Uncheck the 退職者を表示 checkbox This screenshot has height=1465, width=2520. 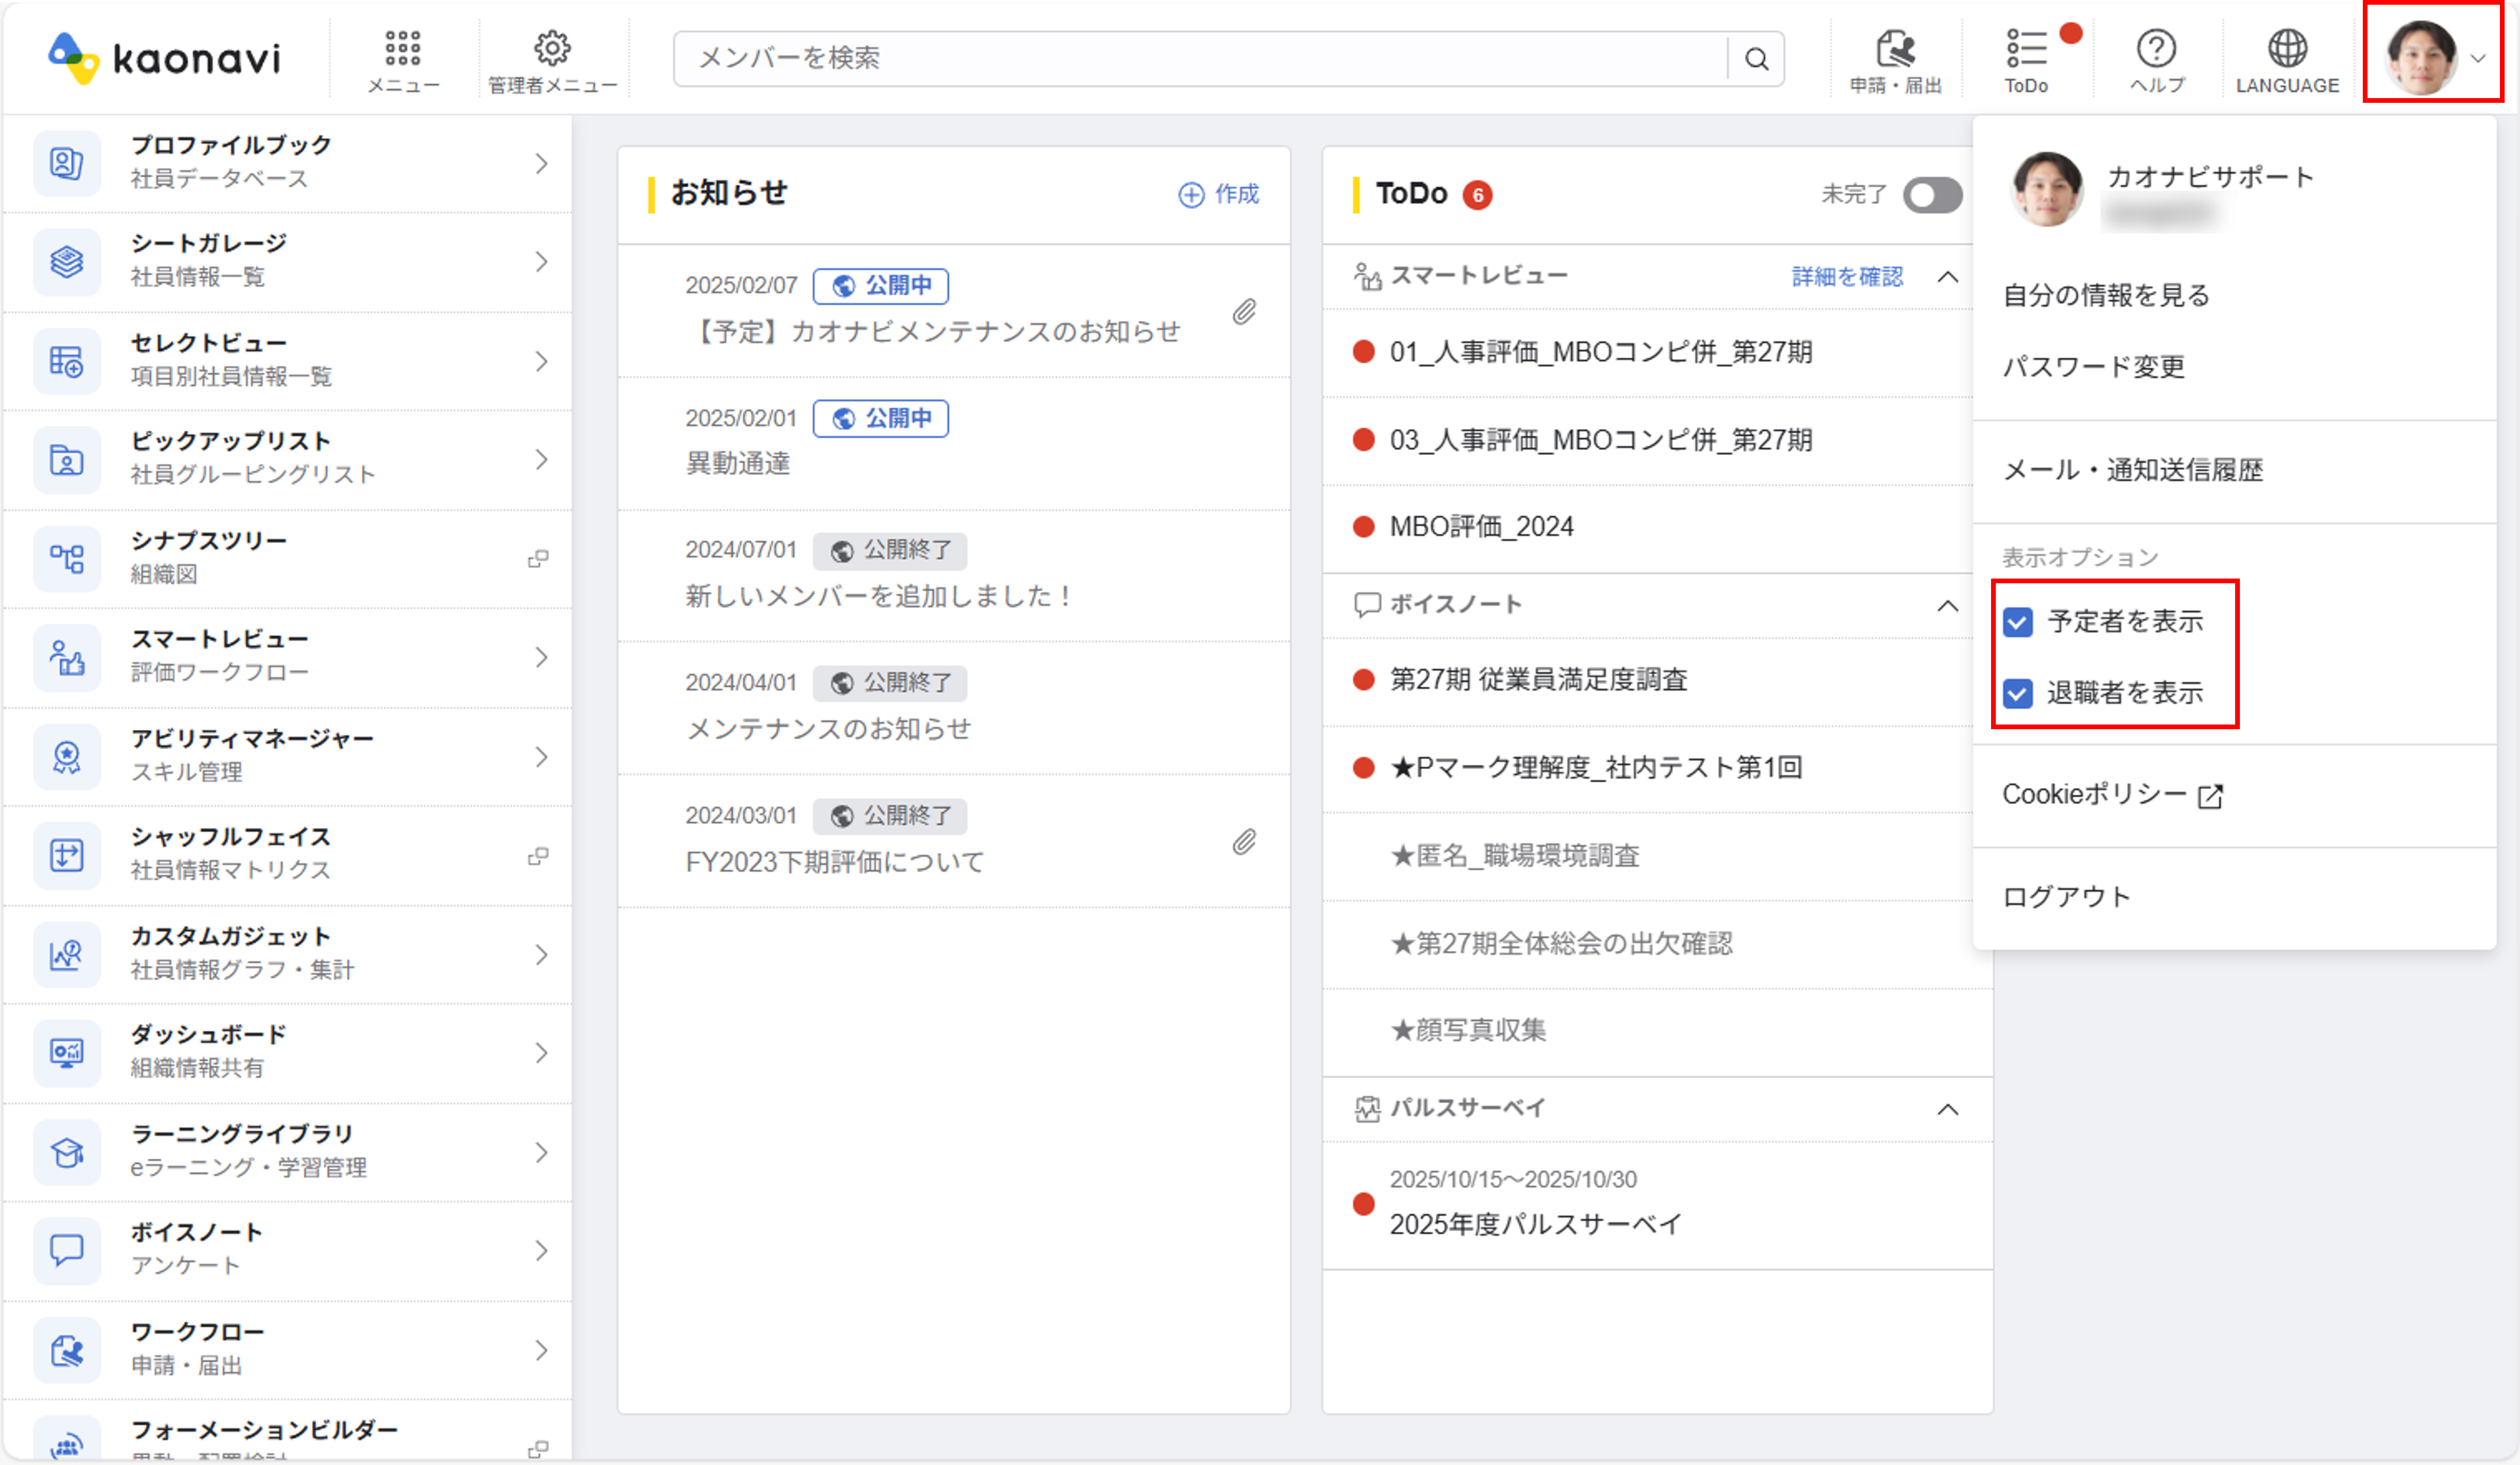pos(2018,693)
